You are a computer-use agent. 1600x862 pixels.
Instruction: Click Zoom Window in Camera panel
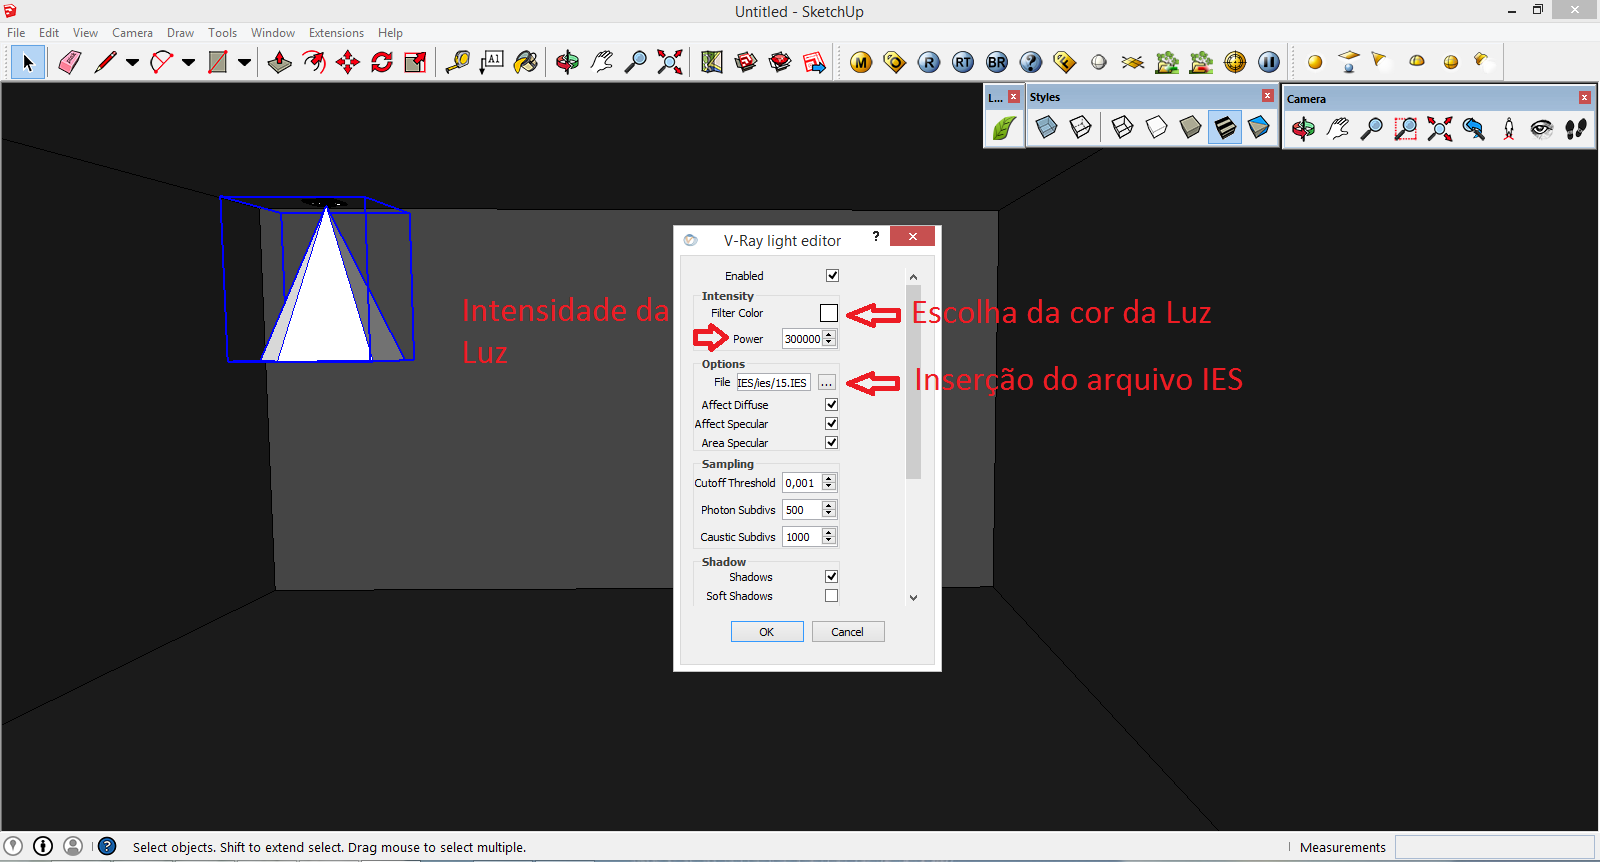1406,129
